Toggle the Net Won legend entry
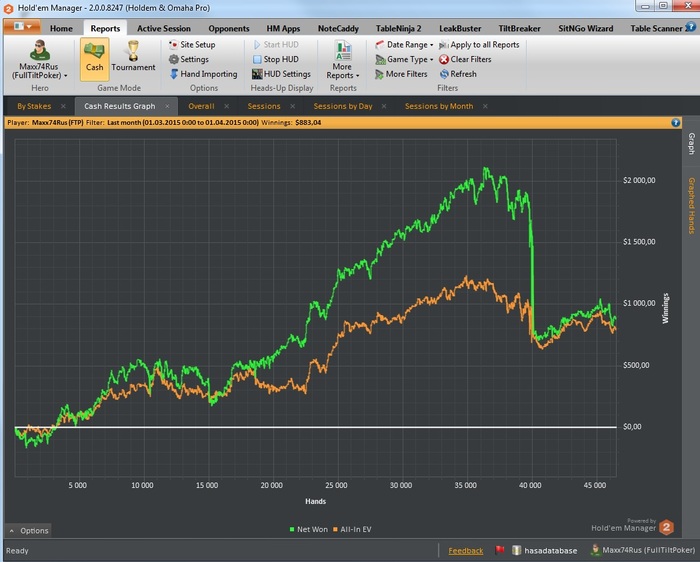 [x=308, y=529]
